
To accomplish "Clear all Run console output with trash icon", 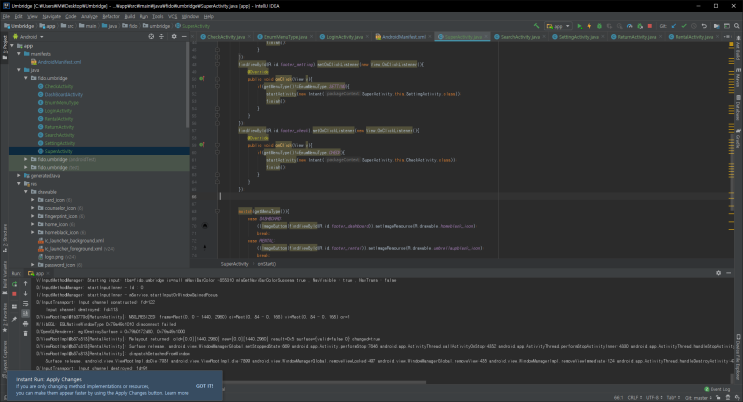I will point(26,334).
